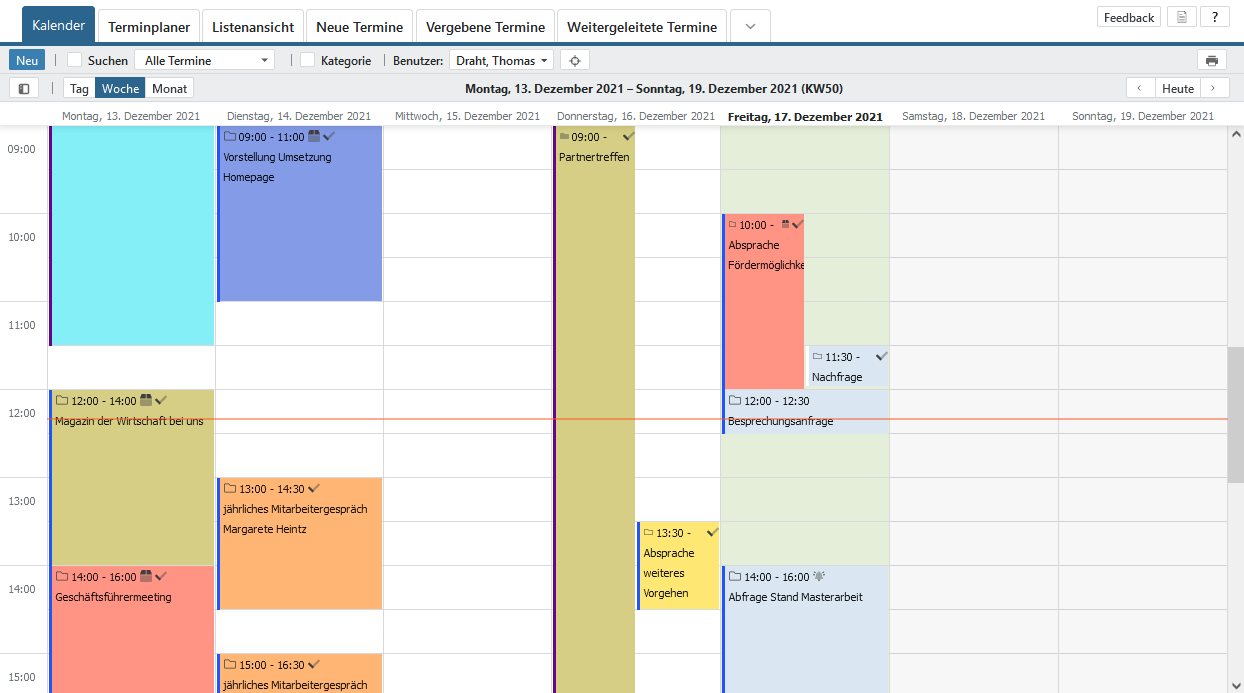The height and width of the screenshot is (693, 1244).
Task: Click the crosshair user locate icon
Action: pos(574,60)
